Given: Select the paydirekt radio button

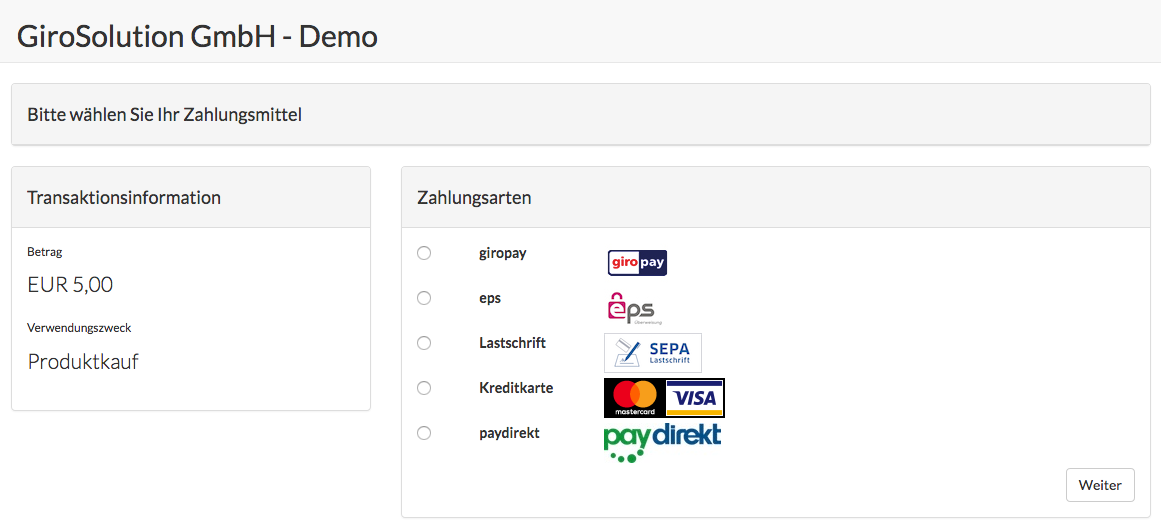Looking at the screenshot, I should click(424, 433).
